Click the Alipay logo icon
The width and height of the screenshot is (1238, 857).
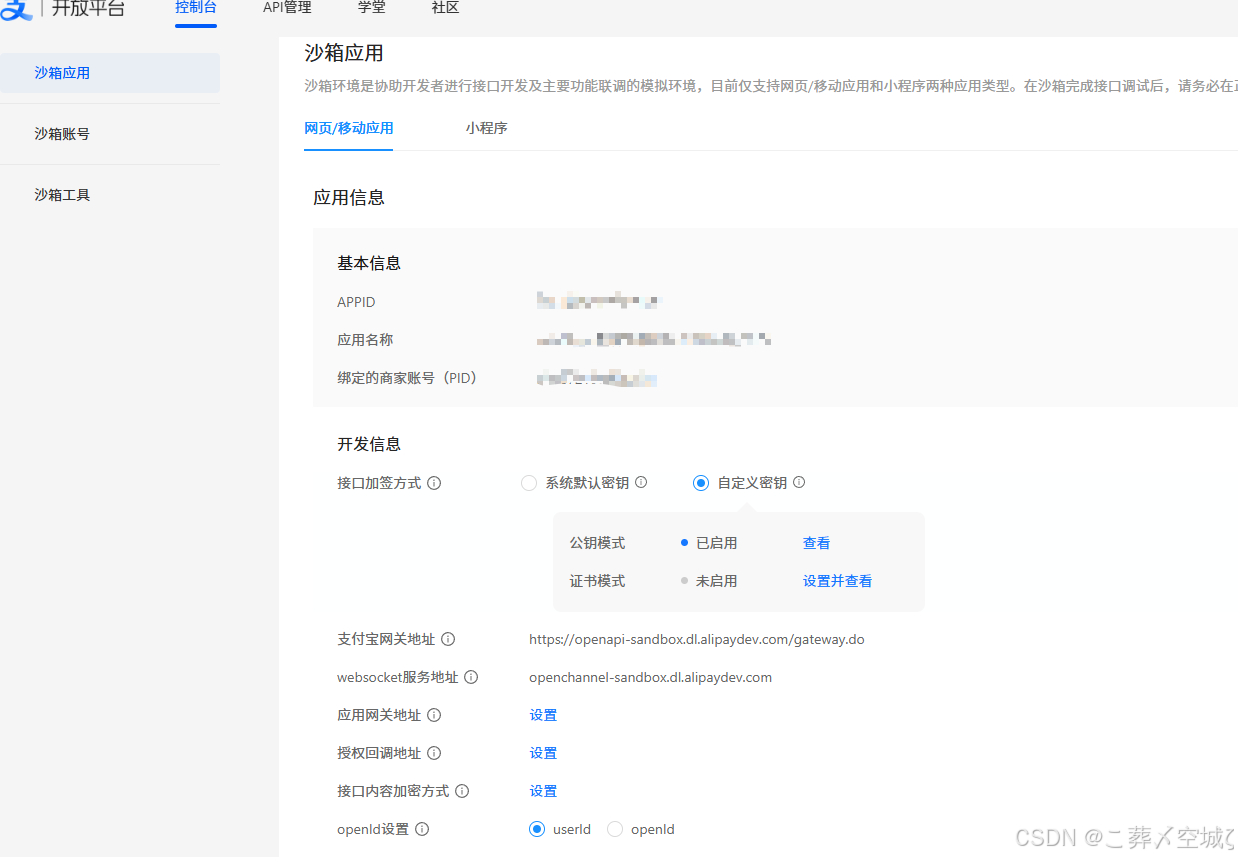17,9
